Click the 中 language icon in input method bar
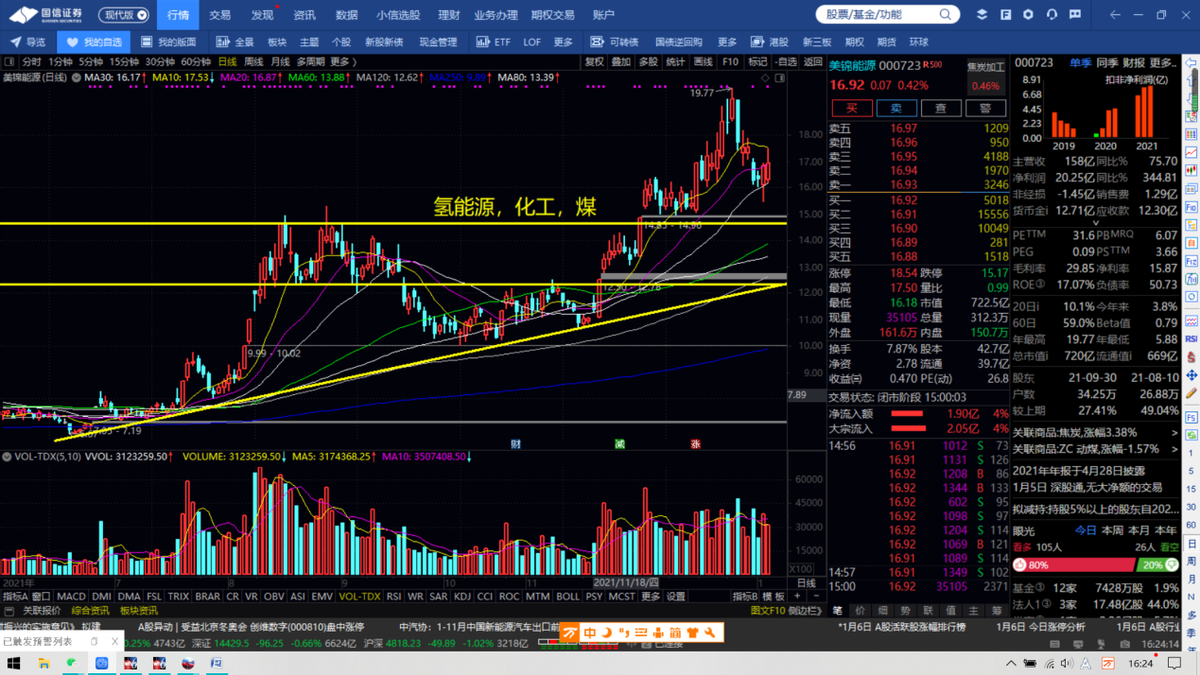The image size is (1200, 675). 590,633
